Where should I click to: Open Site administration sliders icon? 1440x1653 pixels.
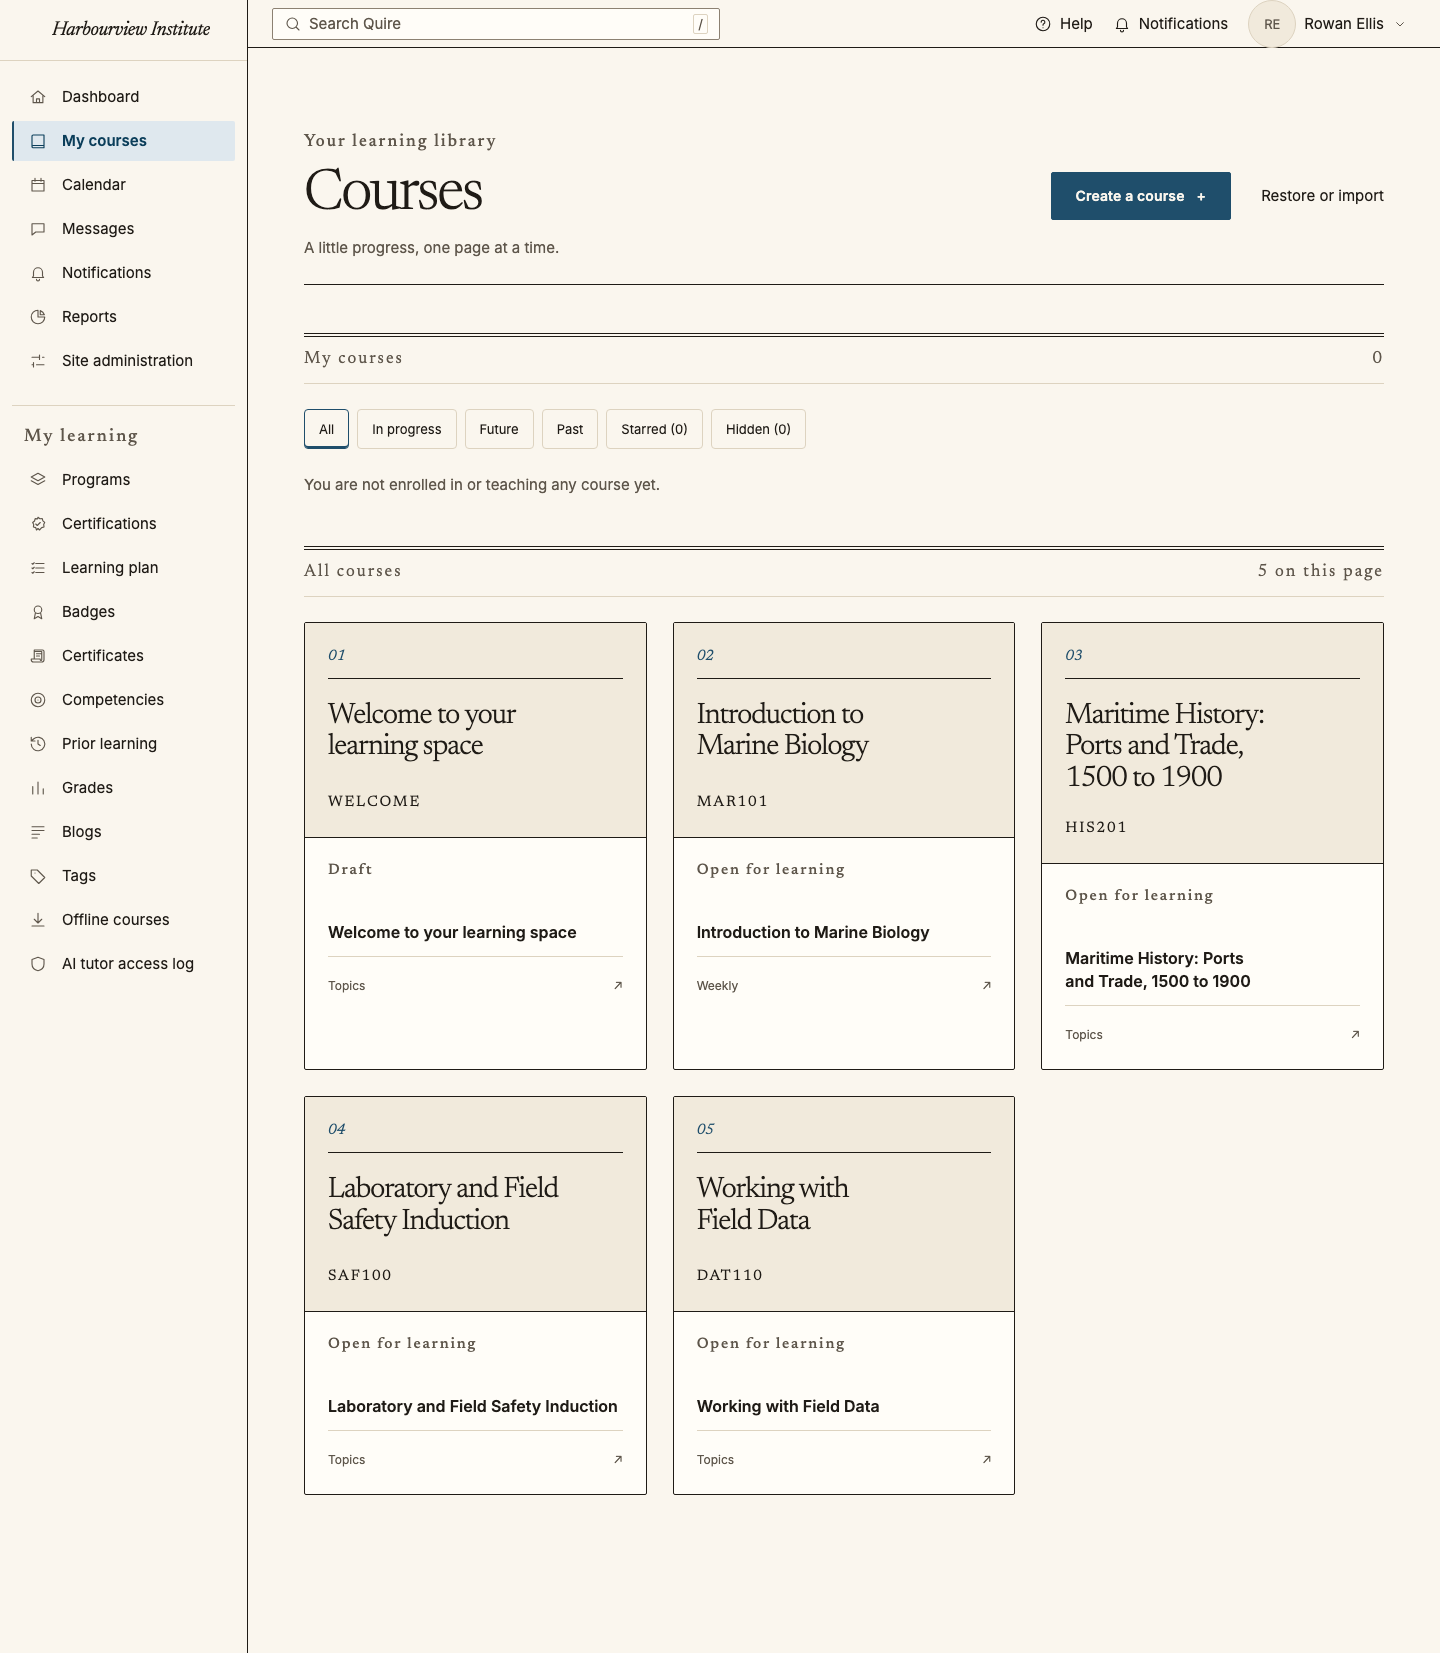(x=38, y=361)
